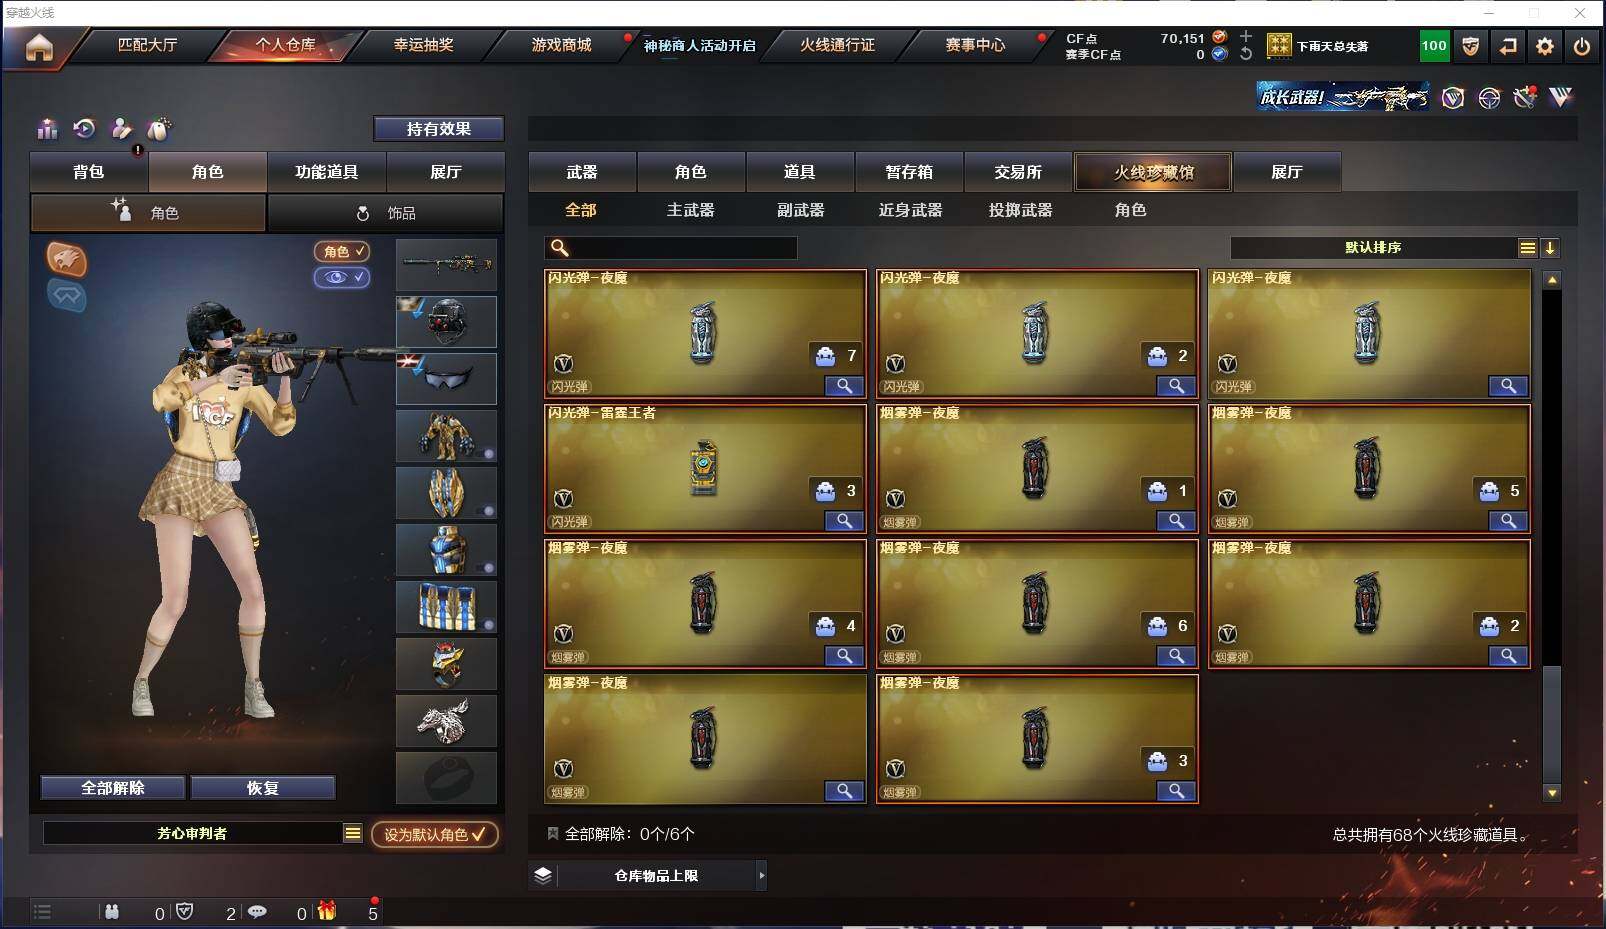Click the ranking podium icon
The width and height of the screenshot is (1606, 929).
[47, 128]
